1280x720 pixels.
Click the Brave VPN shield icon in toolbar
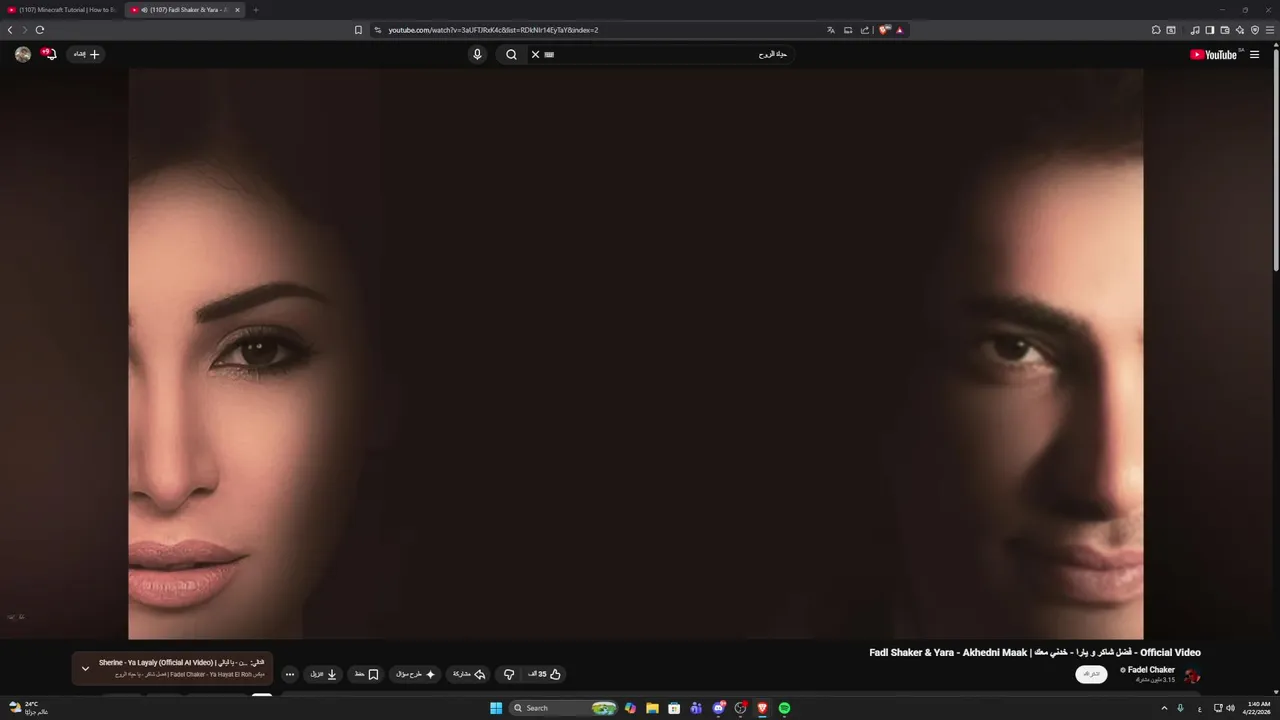tap(1255, 30)
